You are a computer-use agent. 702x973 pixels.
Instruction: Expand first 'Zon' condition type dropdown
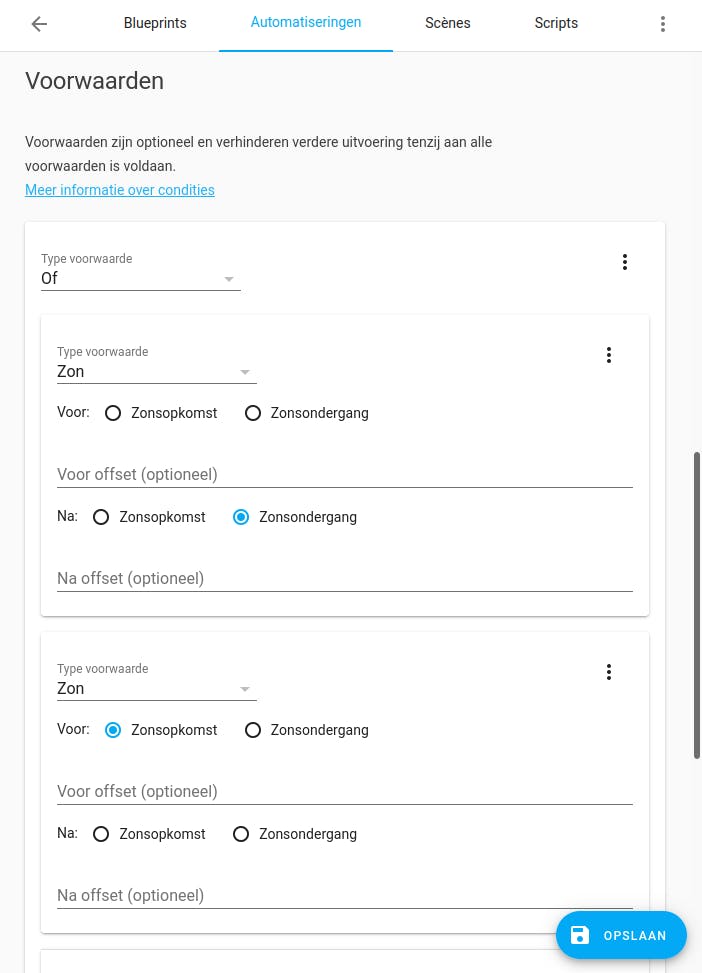156,372
